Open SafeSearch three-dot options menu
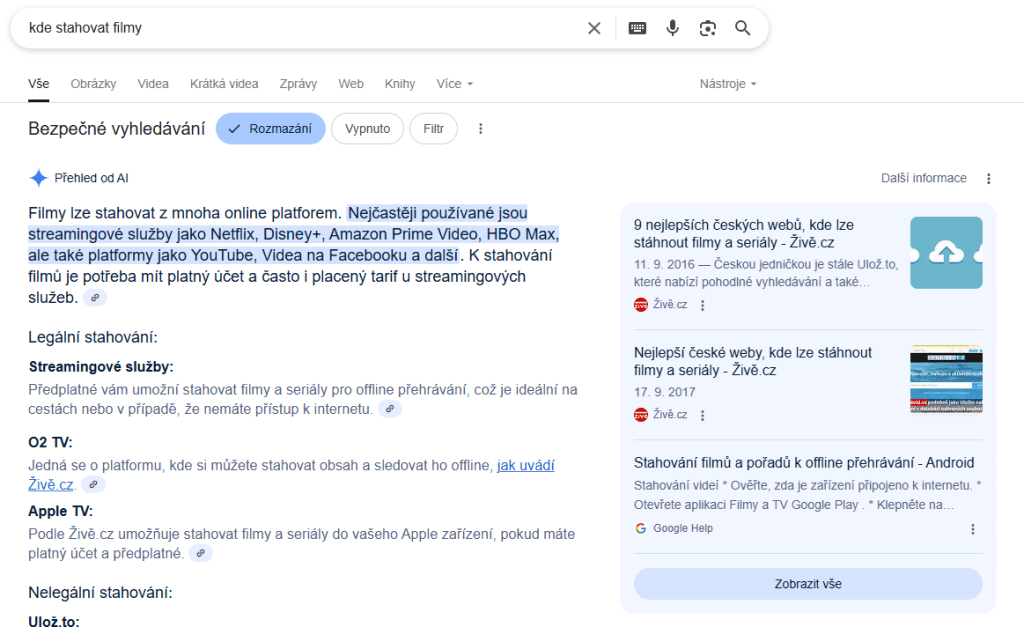 481,129
